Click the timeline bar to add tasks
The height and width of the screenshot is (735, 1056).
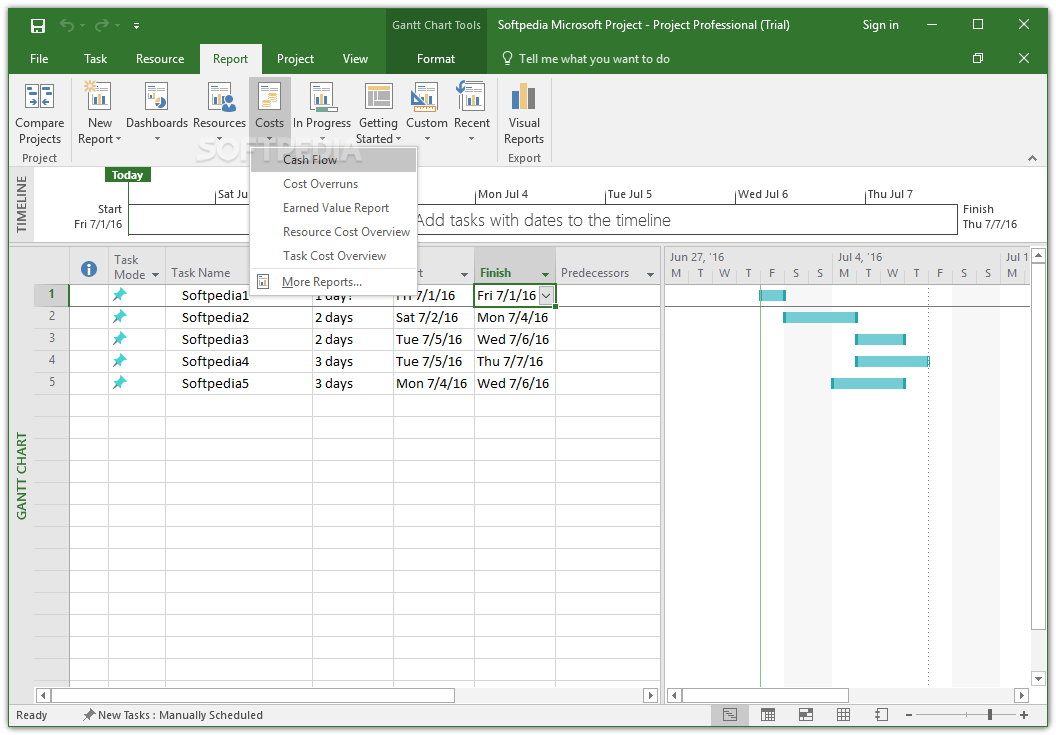(600, 219)
